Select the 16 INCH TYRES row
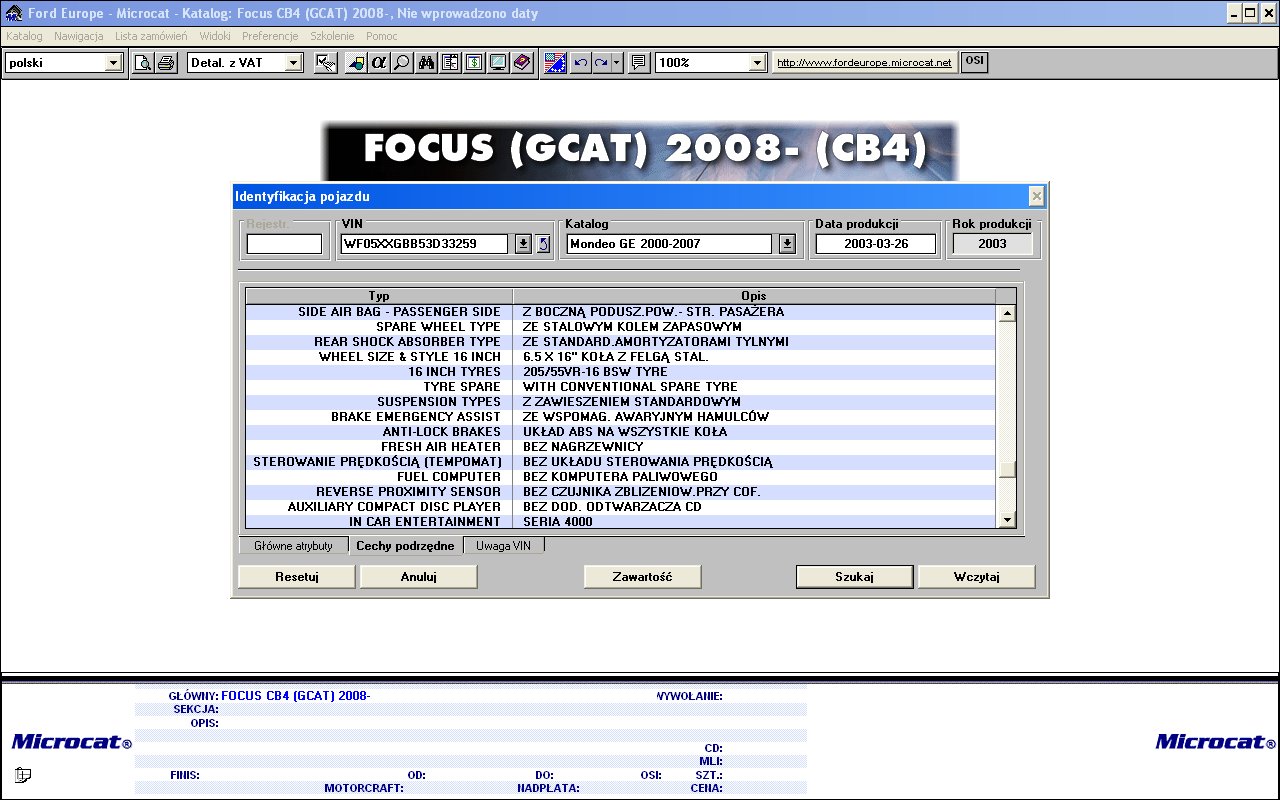Screen dimensions: 1280x800 pos(621,372)
